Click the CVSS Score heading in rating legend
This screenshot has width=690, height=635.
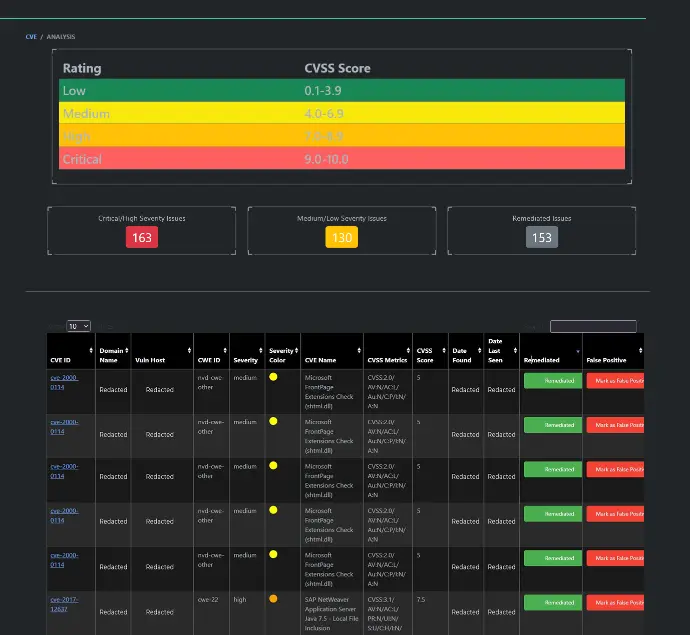coord(338,68)
